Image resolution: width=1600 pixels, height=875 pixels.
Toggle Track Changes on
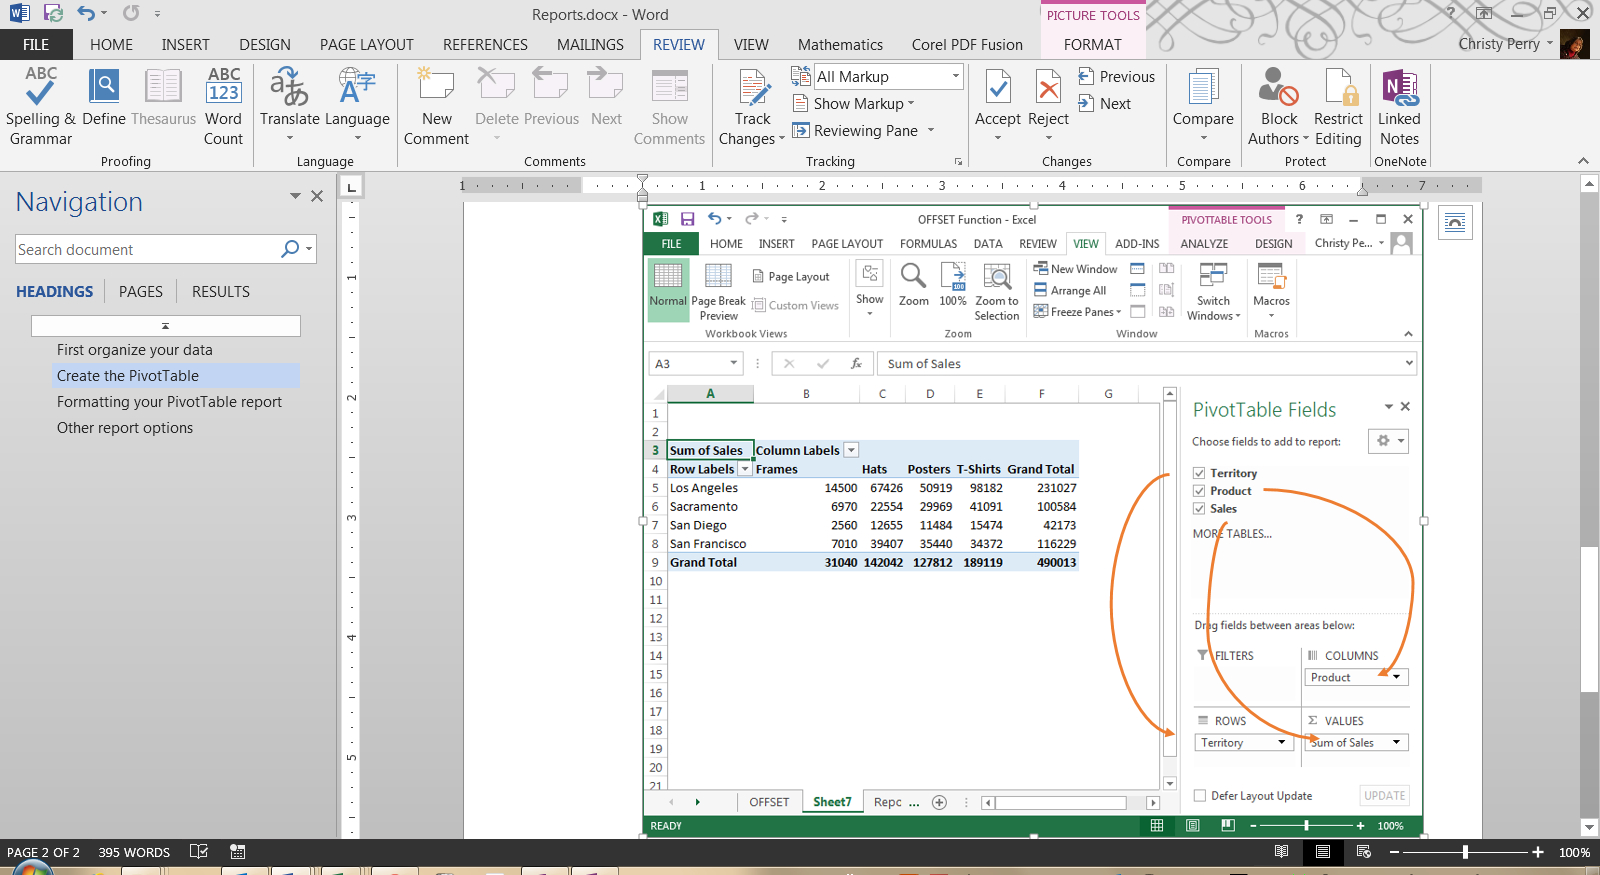[753, 90]
